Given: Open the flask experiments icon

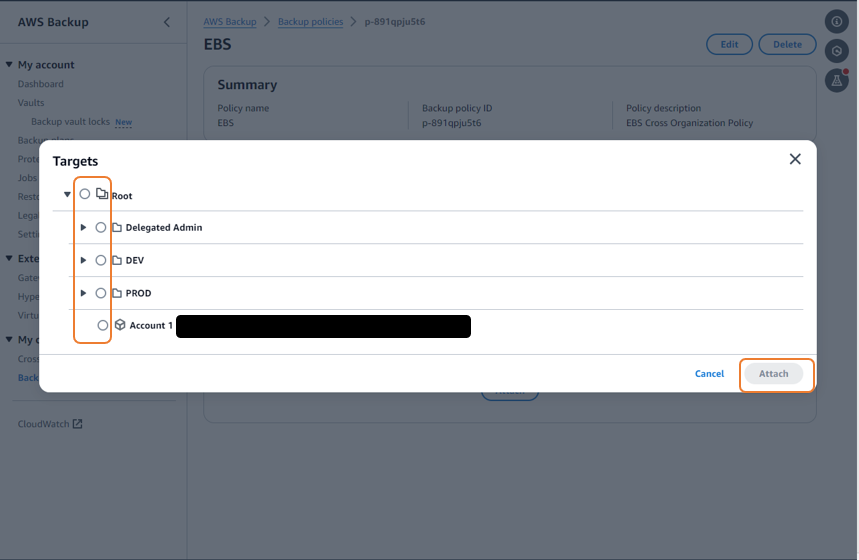Looking at the screenshot, I should click(837, 81).
